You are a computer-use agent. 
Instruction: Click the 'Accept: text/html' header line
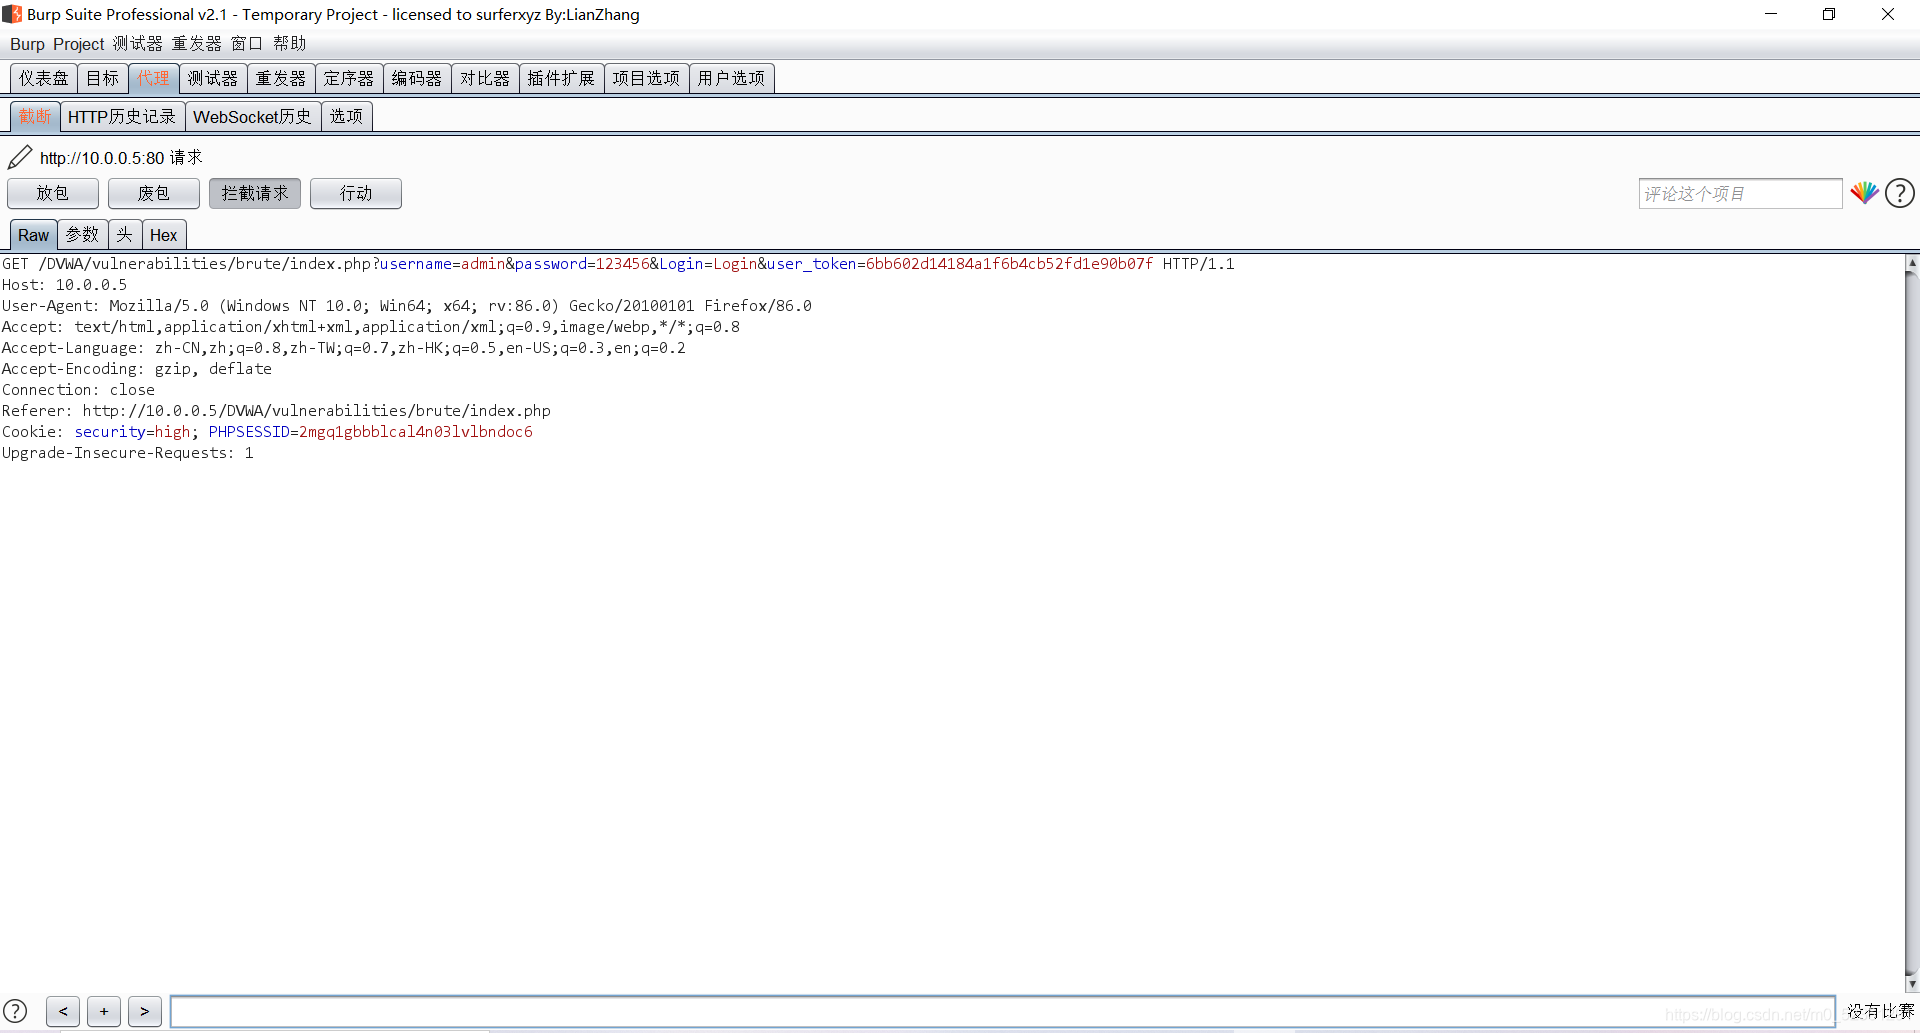point(371,327)
